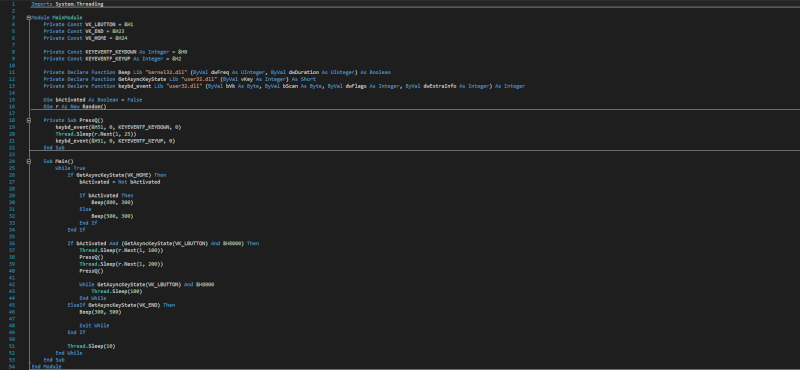Click 'bScan' parameter on line 13

point(290,86)
